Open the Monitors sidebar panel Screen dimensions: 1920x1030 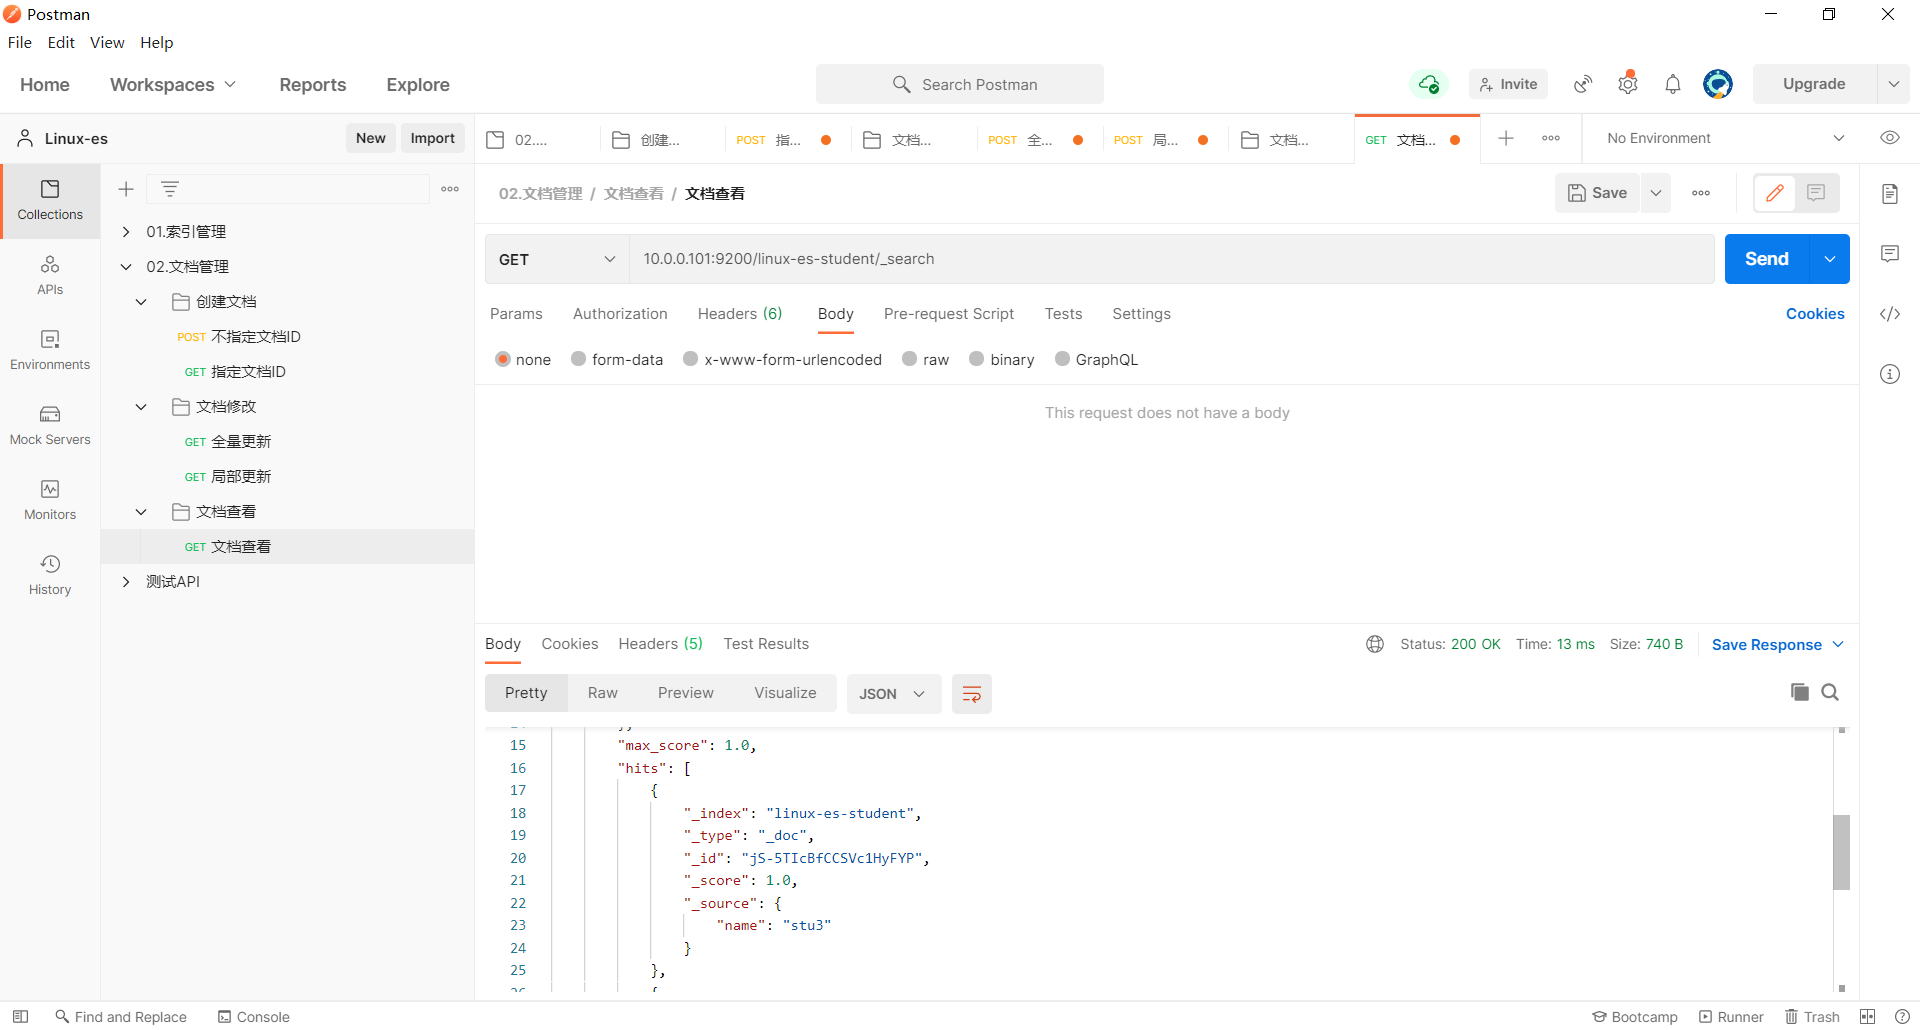tap(50, 500)
